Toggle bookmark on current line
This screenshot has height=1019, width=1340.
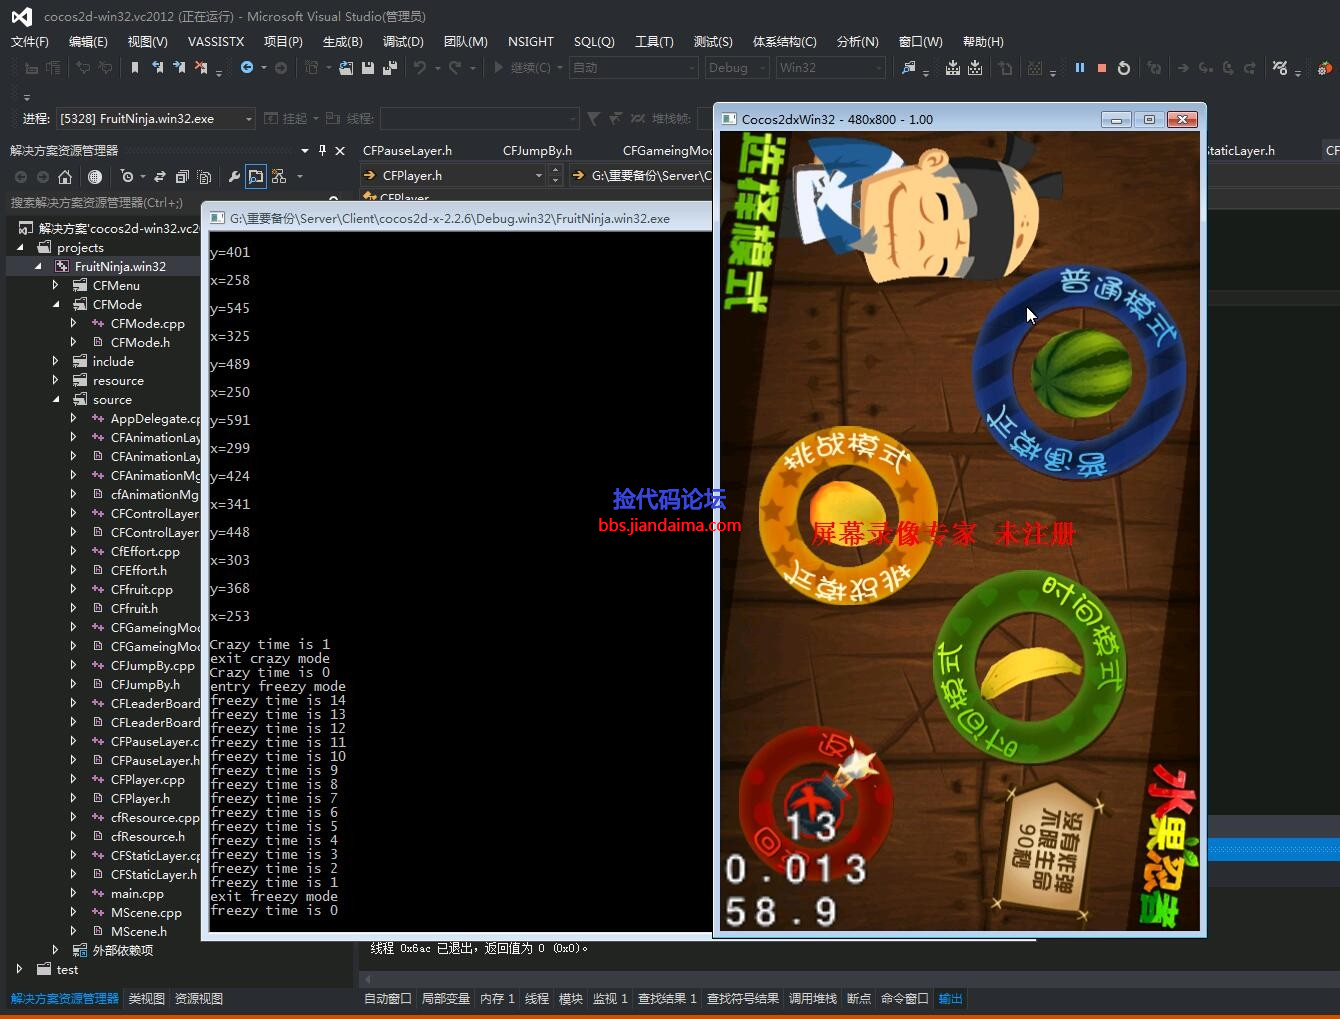[135, 67]
